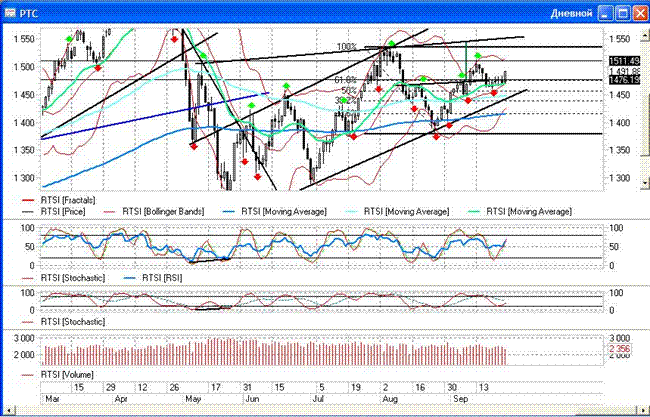Viewport: 650px width, 417px height.
Task: Select the RTSI [Price] legend entry
Action: click(53, 211)
